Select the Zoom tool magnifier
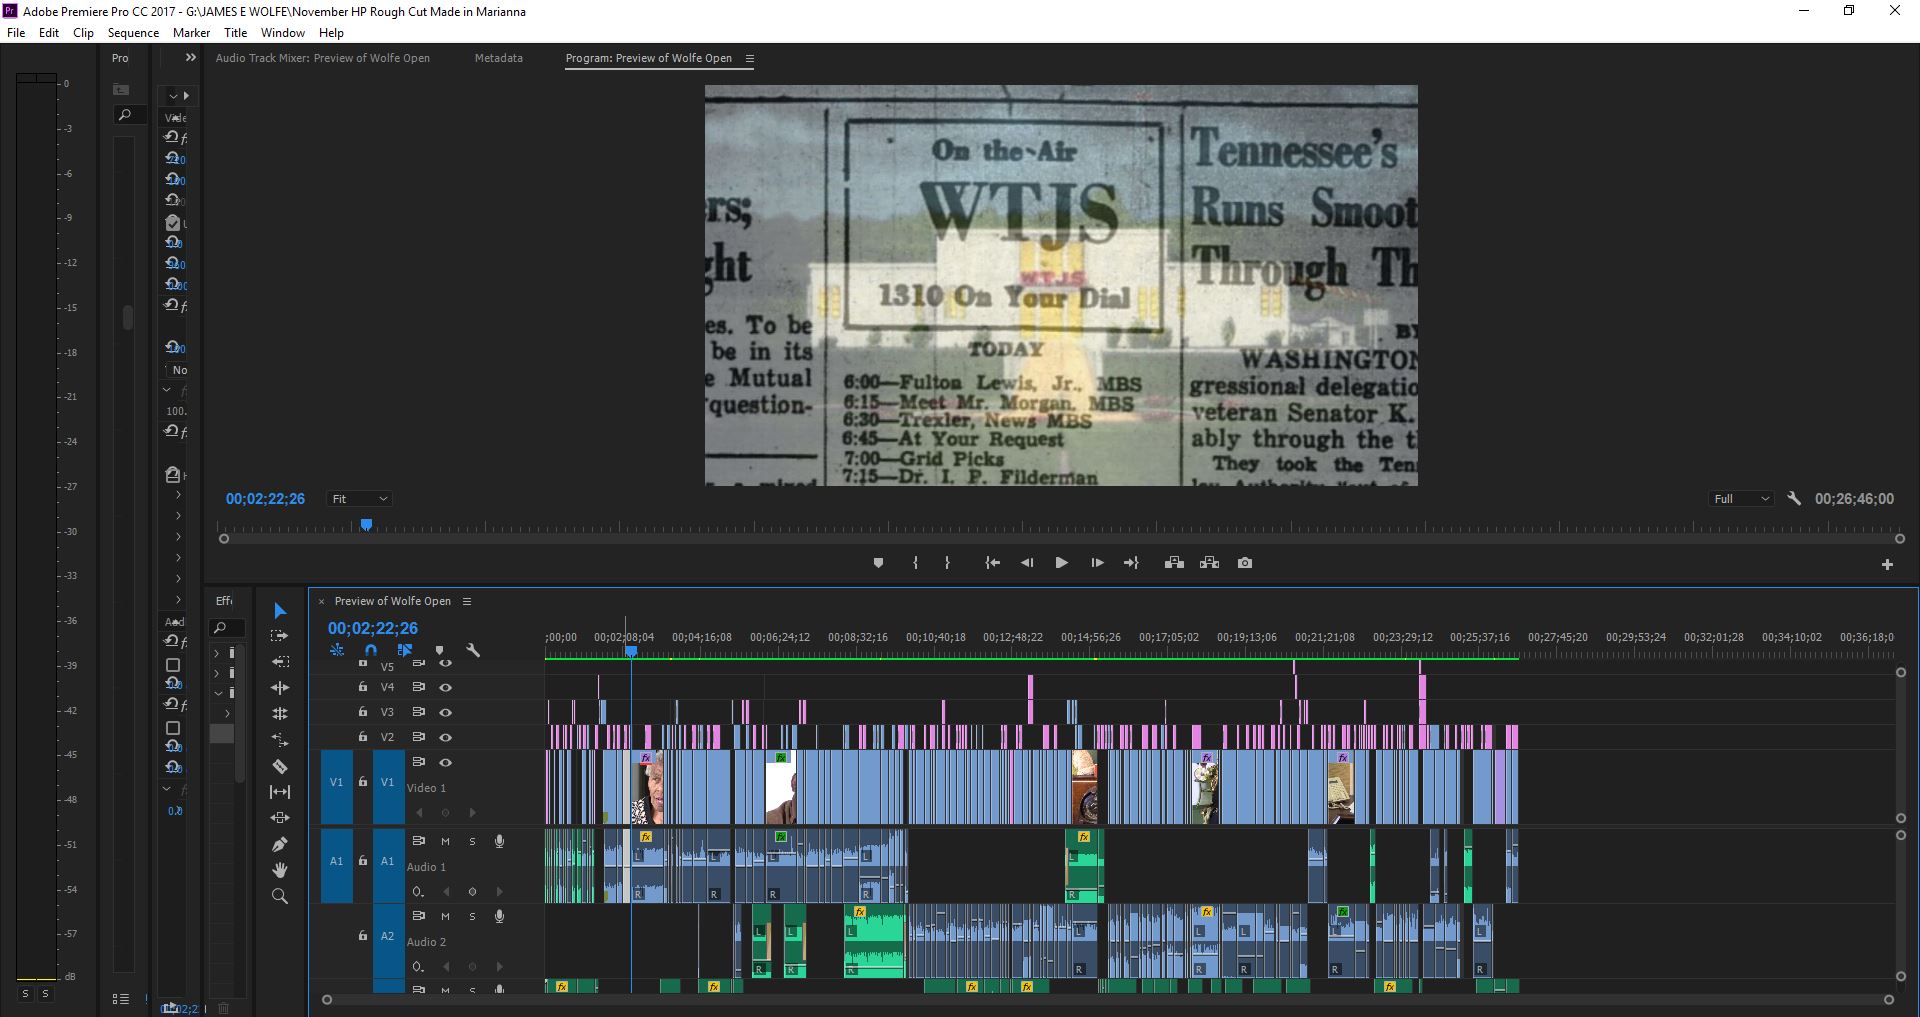This screenshot has height=1017, width=1920. coord(280,896)
